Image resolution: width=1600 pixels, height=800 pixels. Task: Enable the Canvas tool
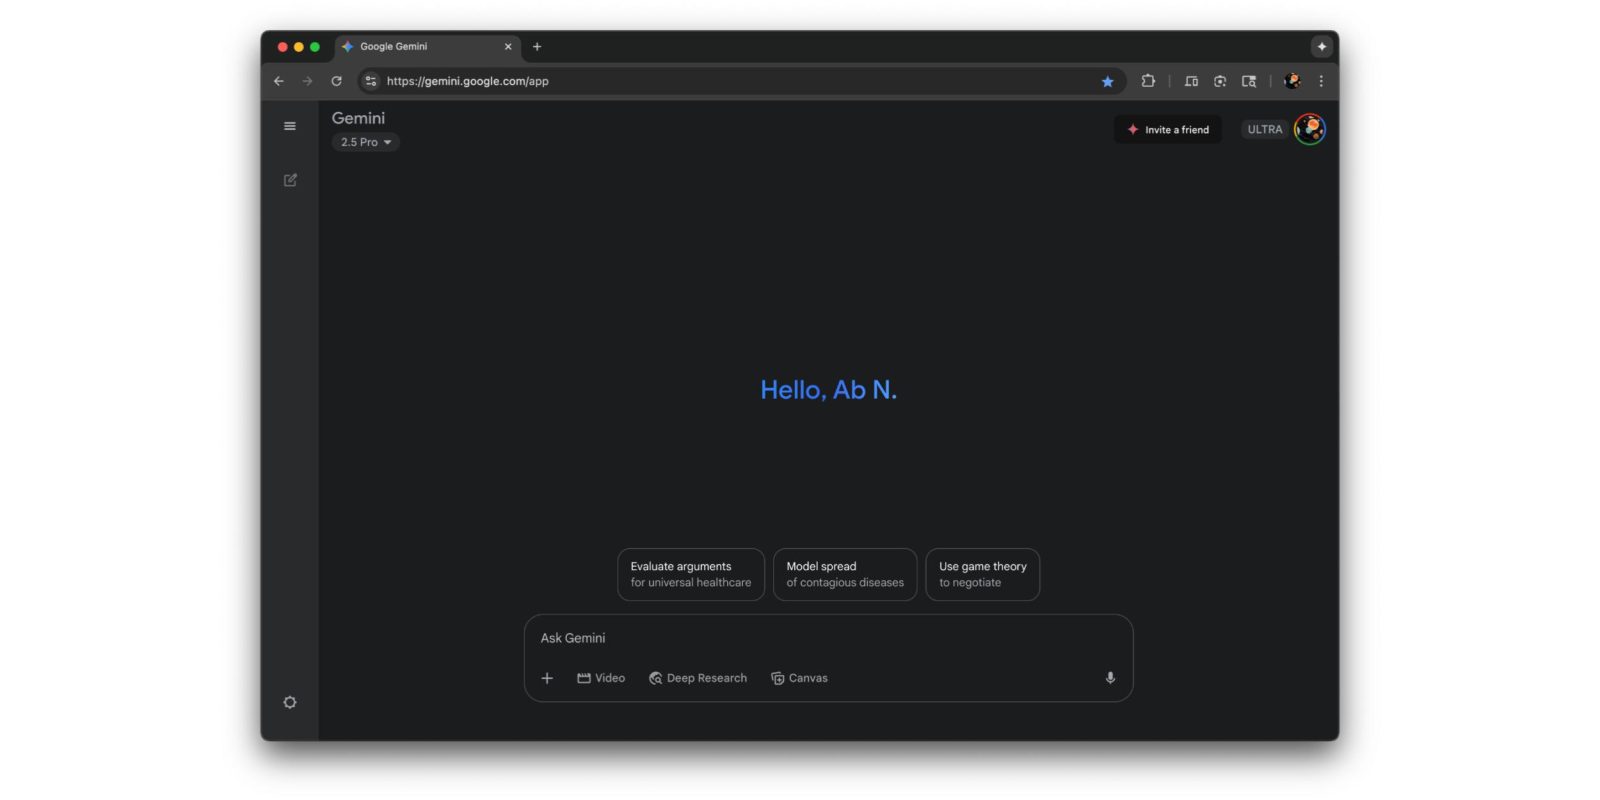coord(799,678)
